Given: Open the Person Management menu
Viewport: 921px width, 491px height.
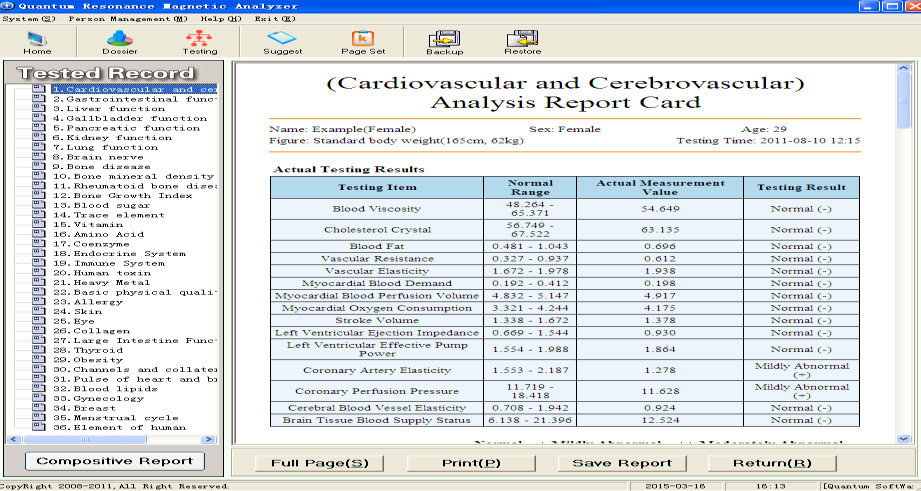Looking at the screenshot, I should click(x=127, y=18).
